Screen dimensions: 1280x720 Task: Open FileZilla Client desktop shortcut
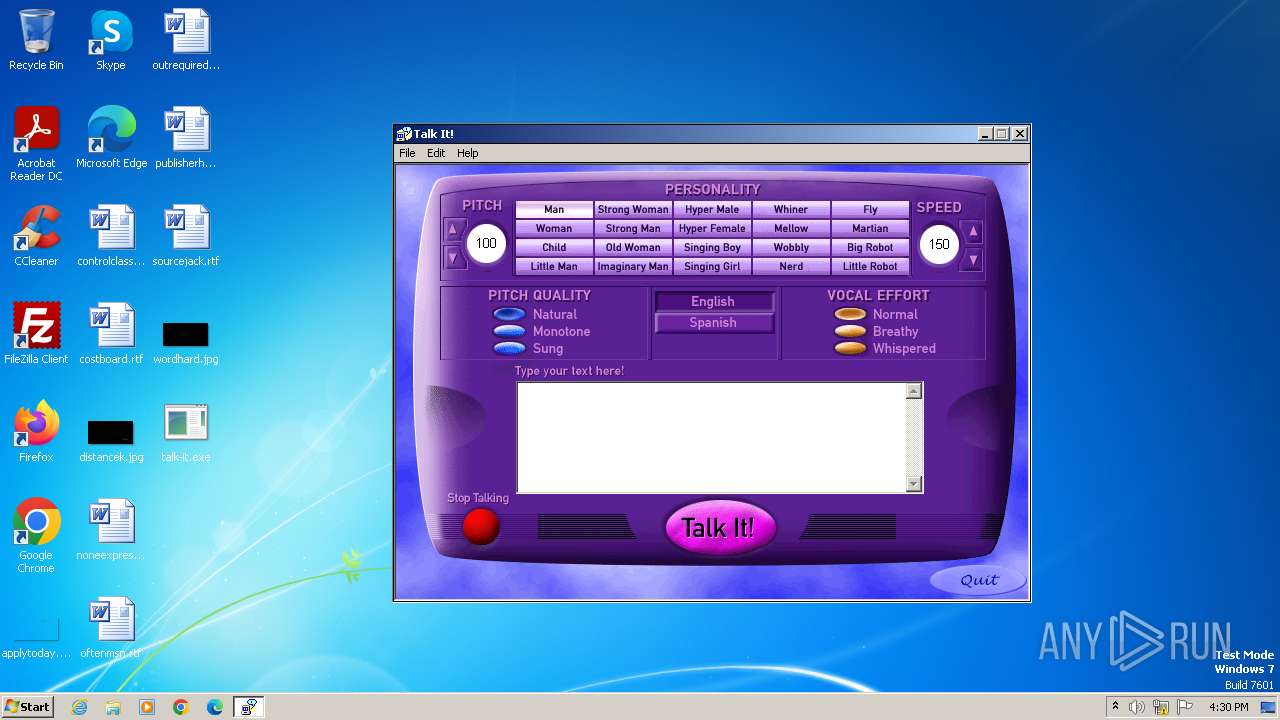pos(36,334)
